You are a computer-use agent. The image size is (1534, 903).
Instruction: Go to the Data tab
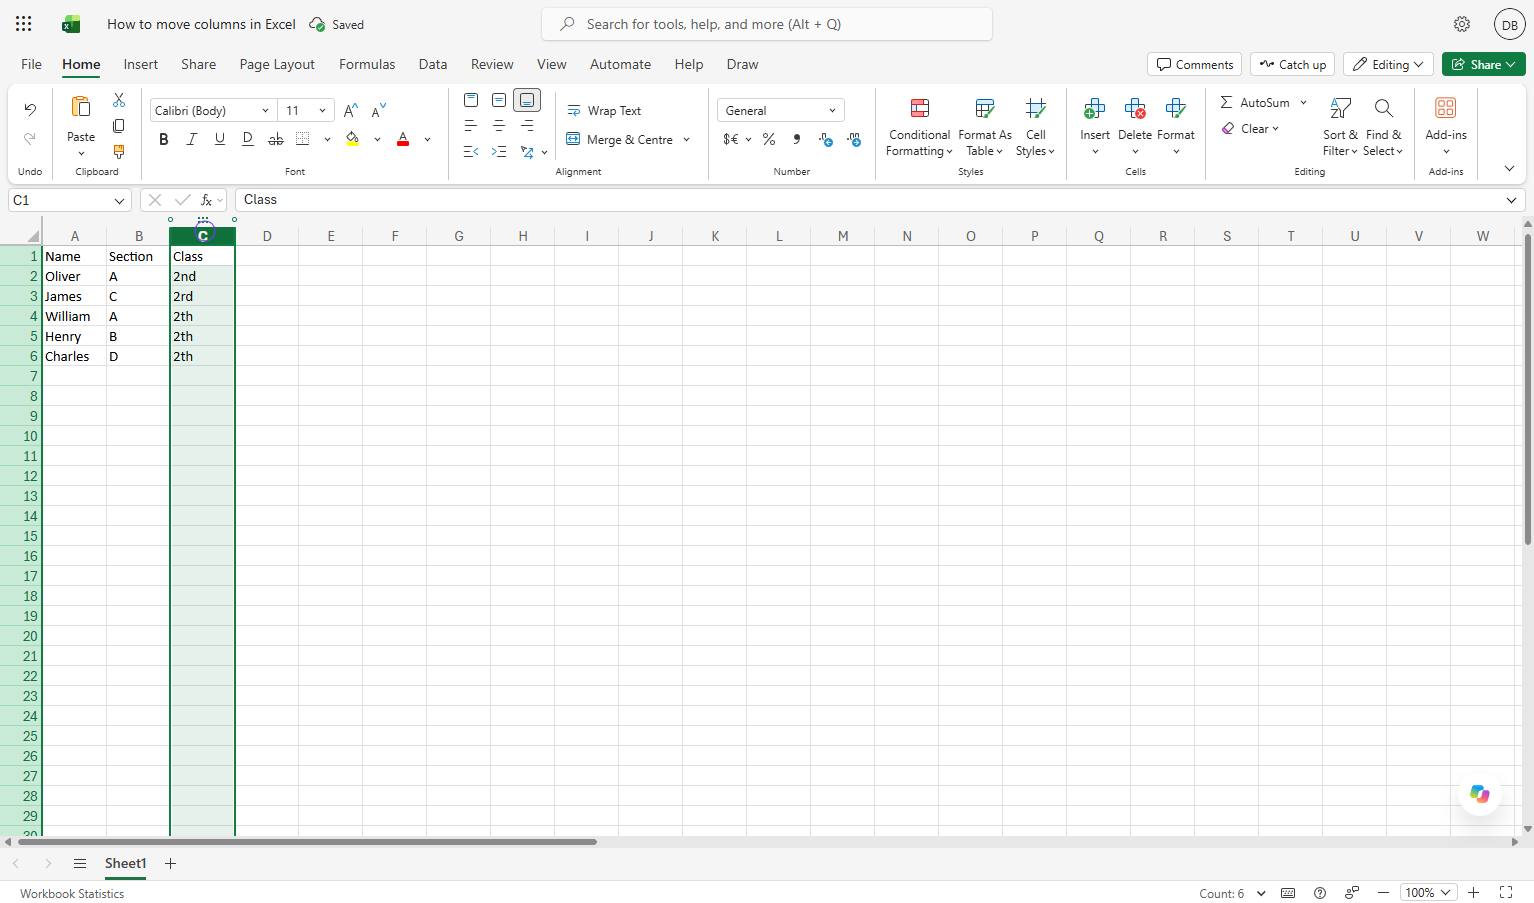(433, 64)
